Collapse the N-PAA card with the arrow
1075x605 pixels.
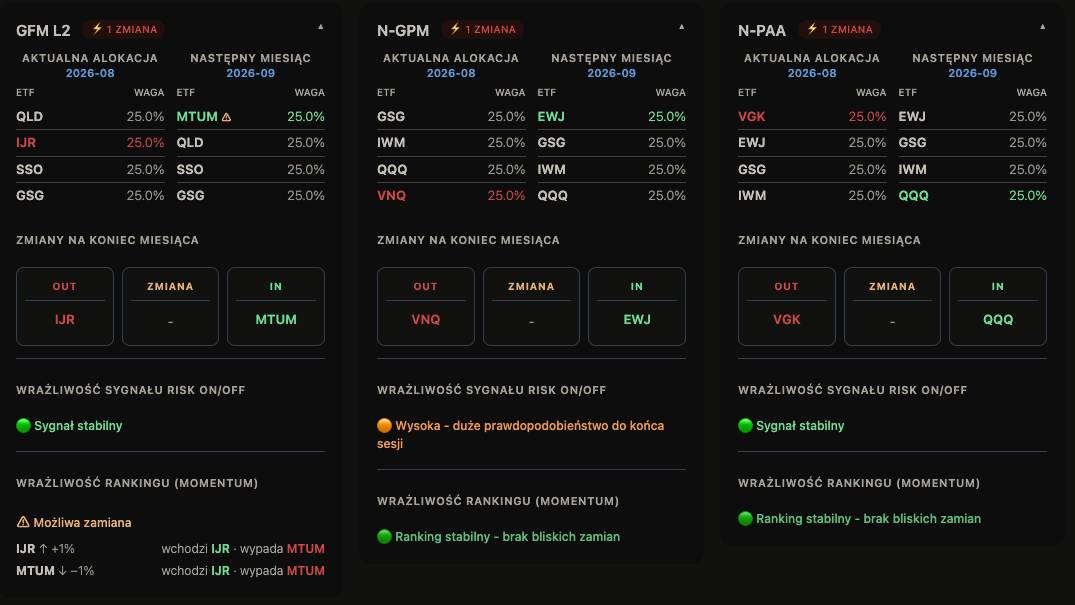pos(1042,27)
